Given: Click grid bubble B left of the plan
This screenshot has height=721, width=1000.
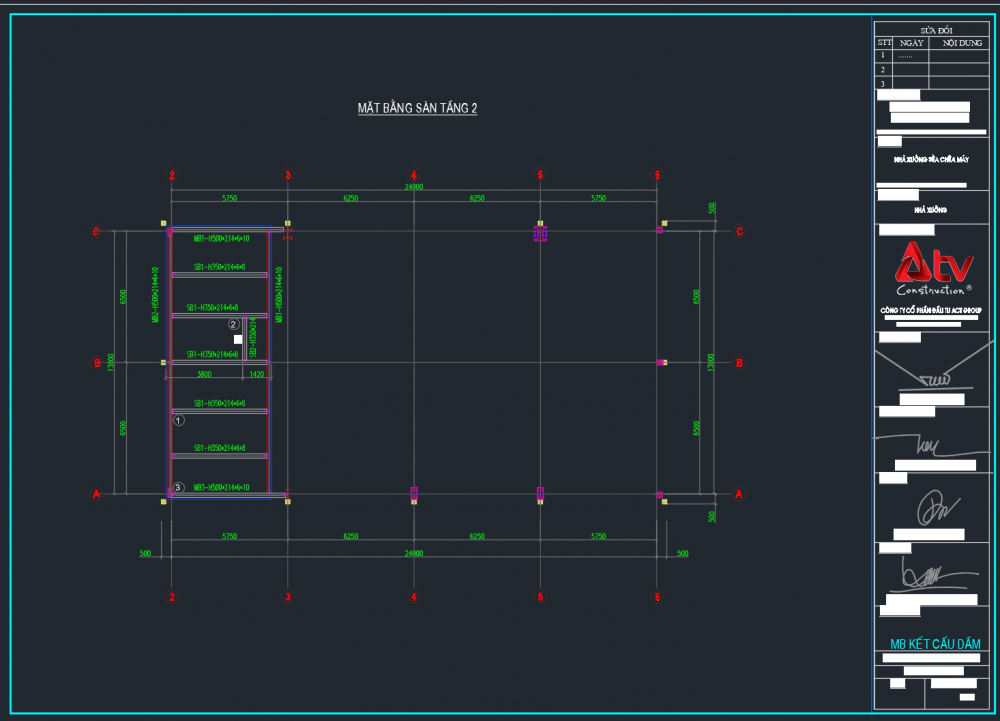Looking at the screenshot, I should tap(97, 363).
